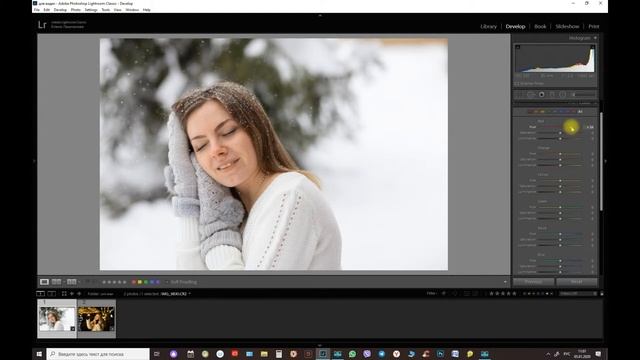
Task: Switch to the Library module
Action: (x=489, y=27)
